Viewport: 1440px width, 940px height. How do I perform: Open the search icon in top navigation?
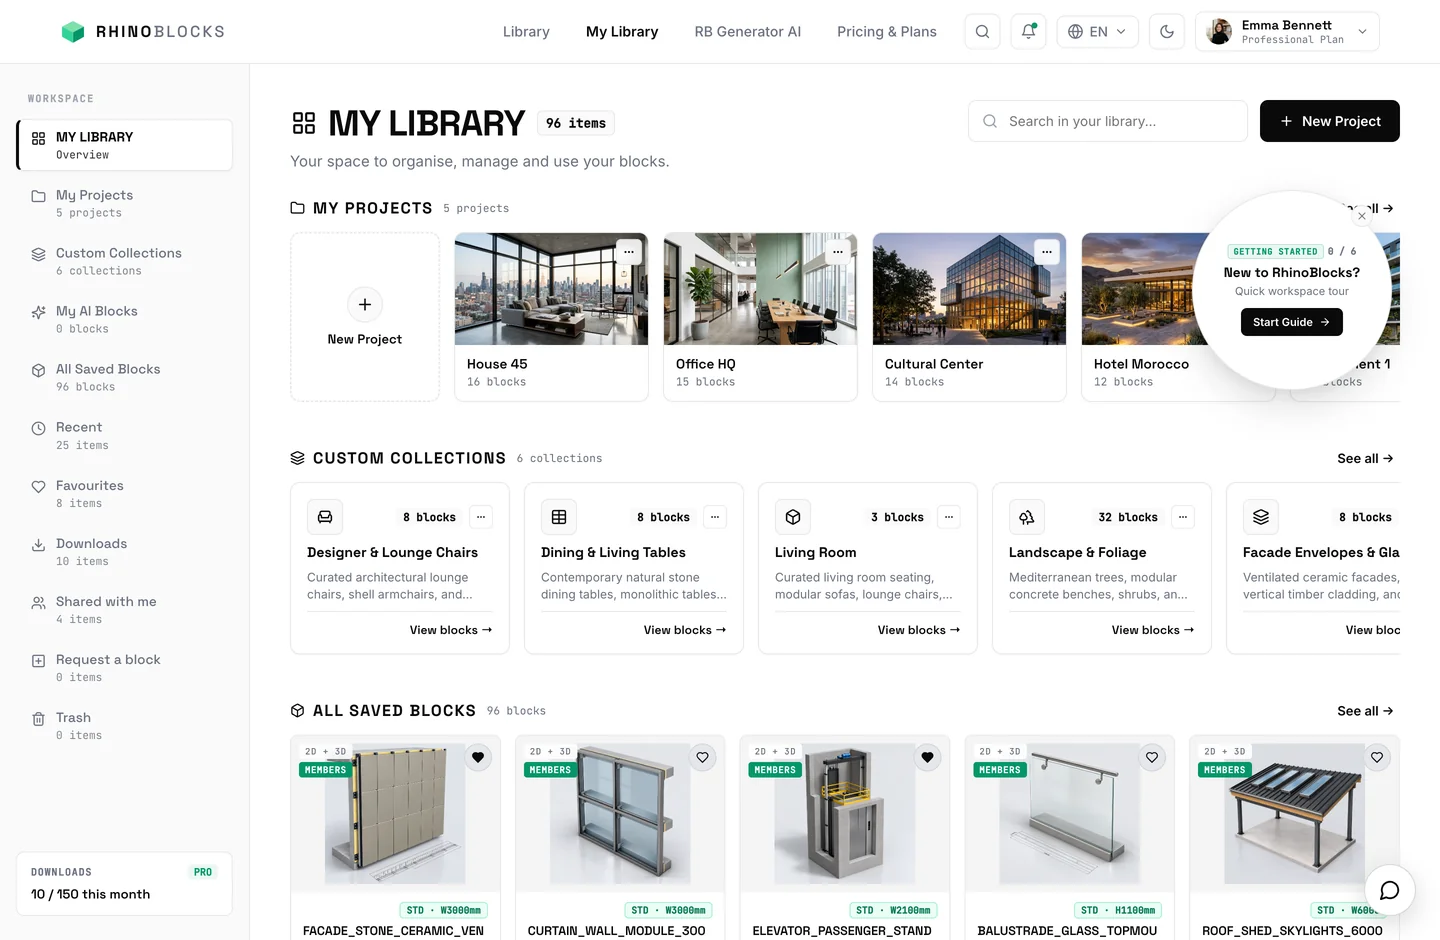(x=982, y=32)
